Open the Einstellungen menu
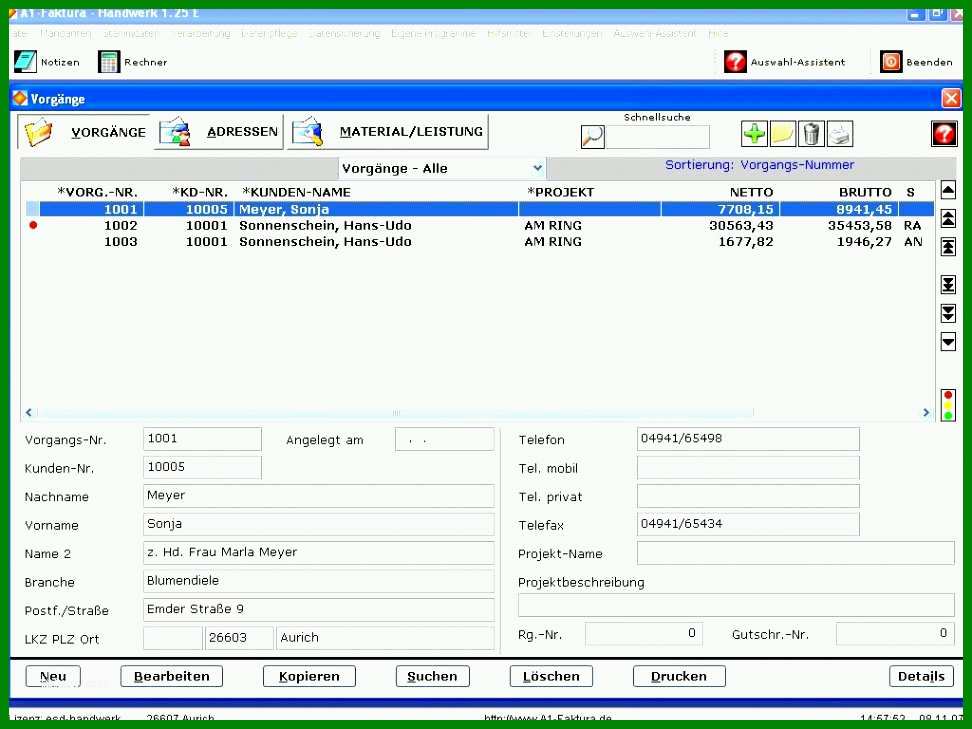 [x=572, y=33]
